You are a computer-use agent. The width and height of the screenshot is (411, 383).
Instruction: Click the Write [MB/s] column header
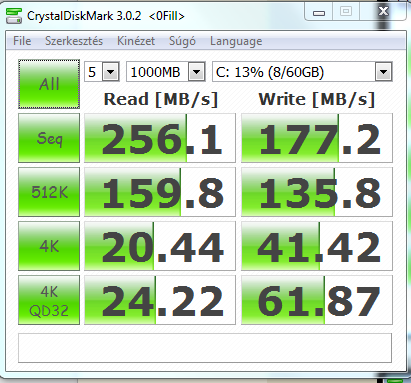317,99
